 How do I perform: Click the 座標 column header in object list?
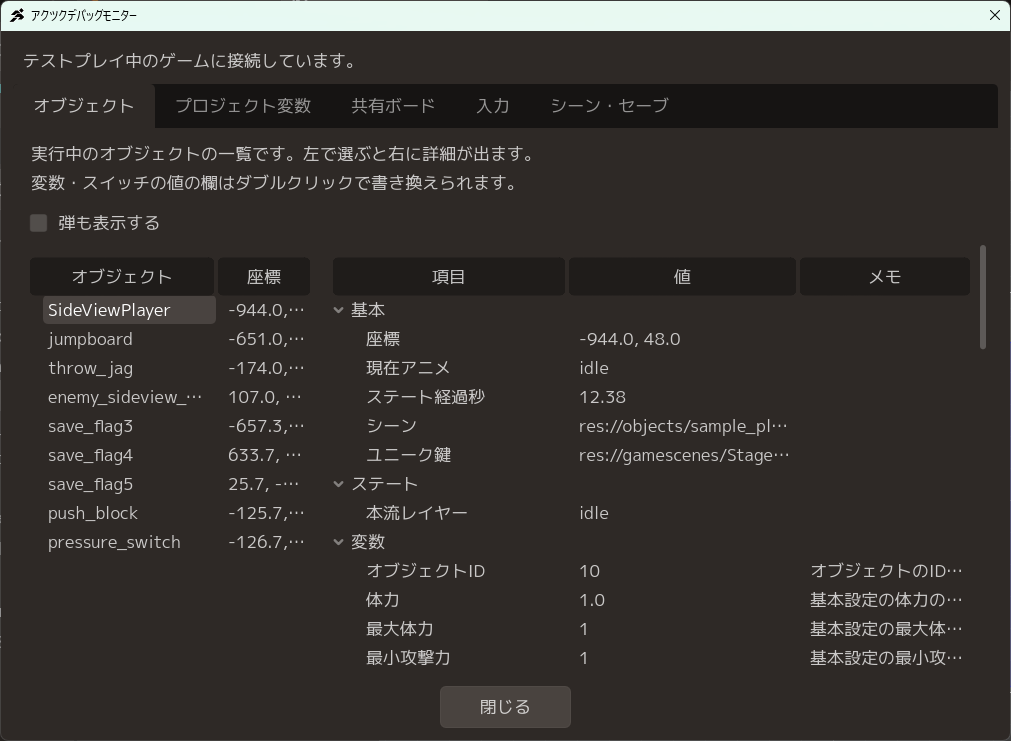264,277
